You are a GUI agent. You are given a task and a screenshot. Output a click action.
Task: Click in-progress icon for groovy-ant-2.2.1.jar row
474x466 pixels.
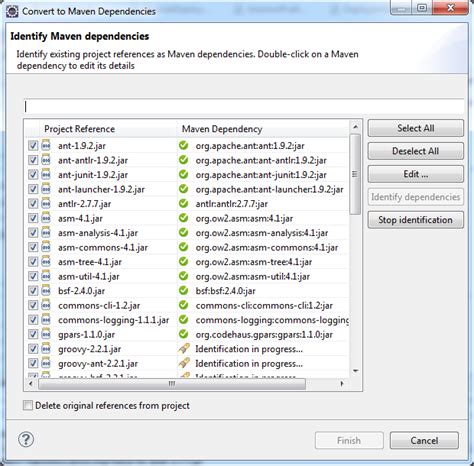pyautogui.click(x=184, y=363)
